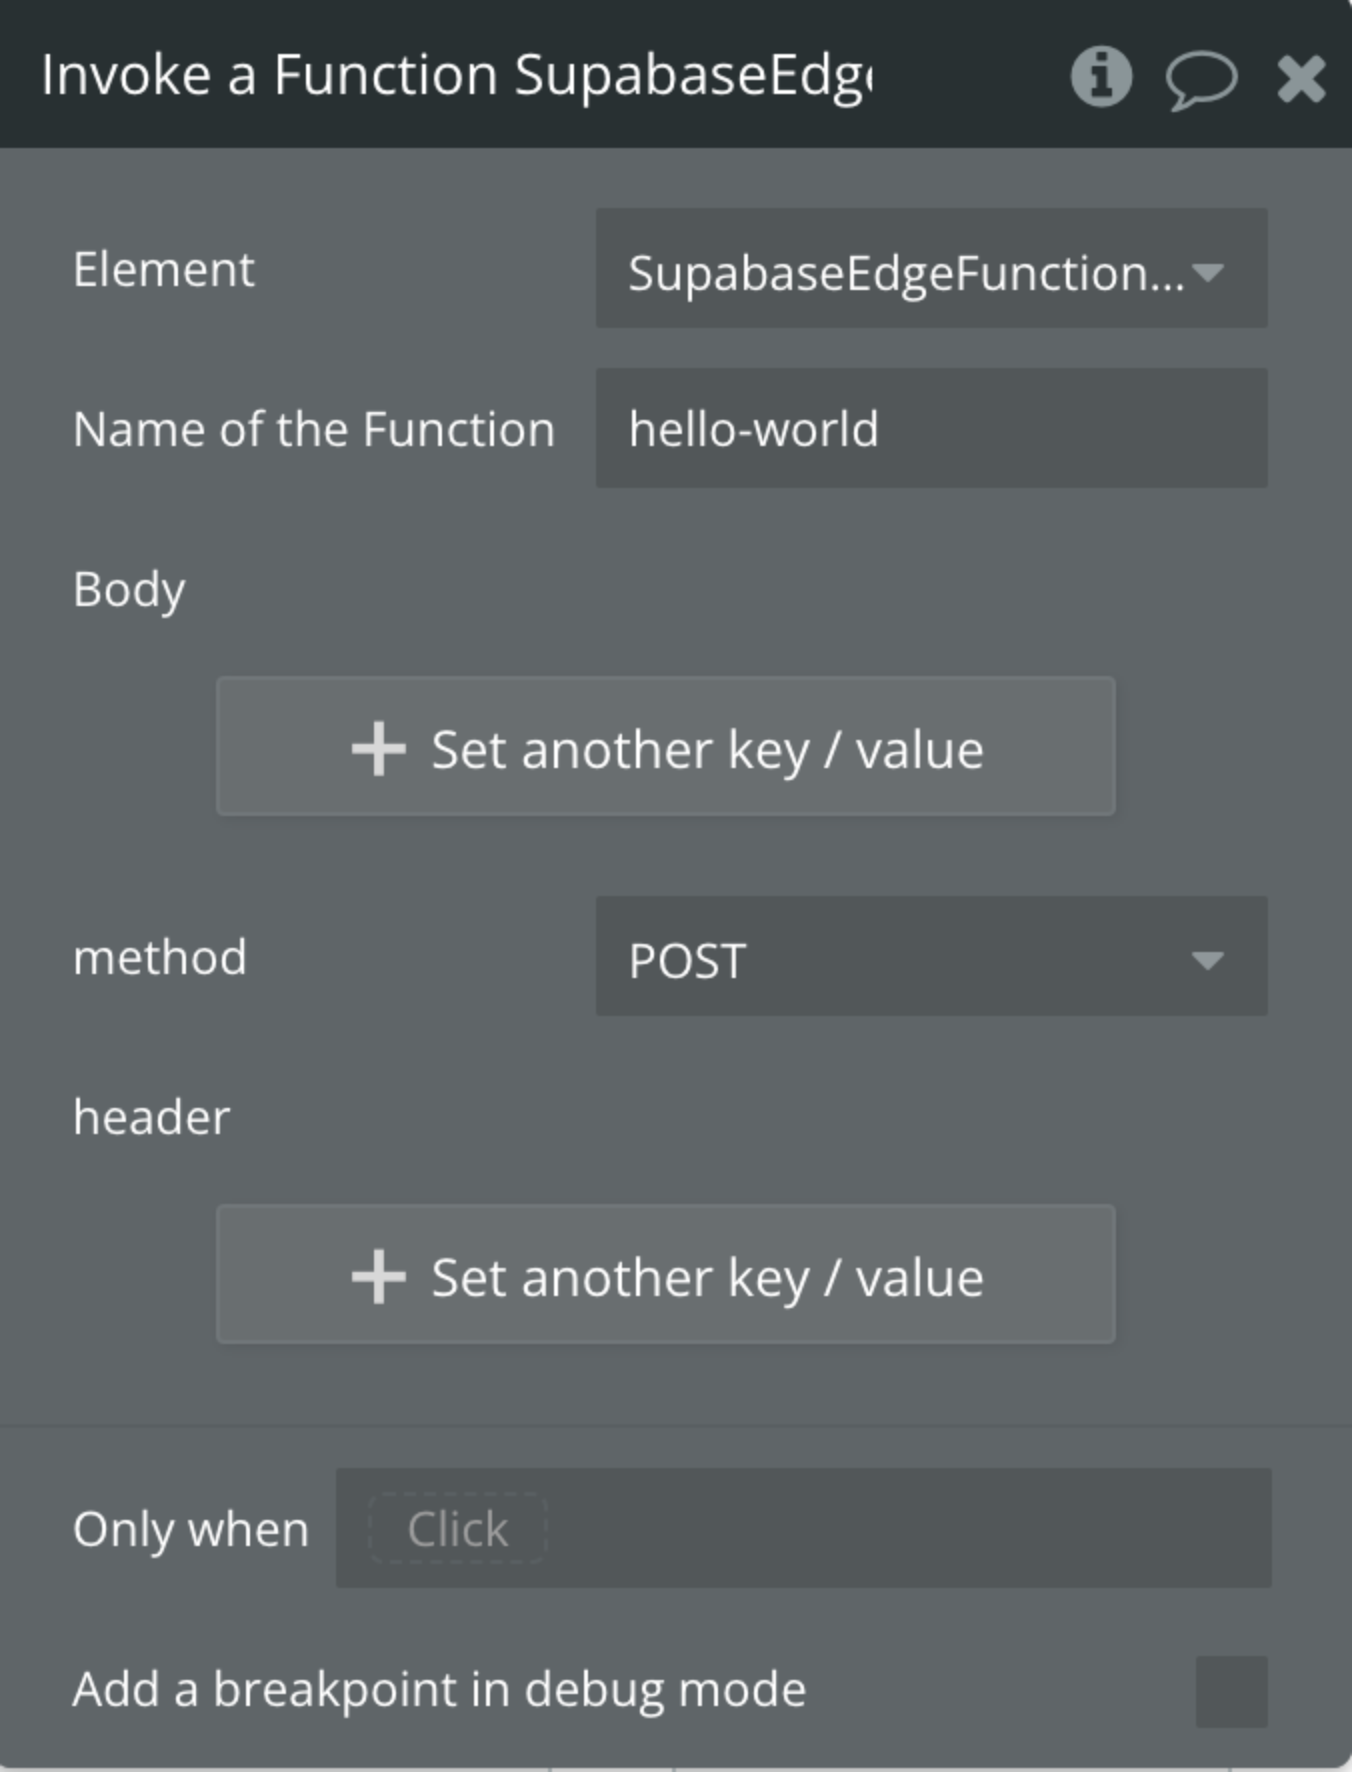Click the plus icon under Body
The height and width of the screenshot is (1772, 1352).
[x=378, y=749]
